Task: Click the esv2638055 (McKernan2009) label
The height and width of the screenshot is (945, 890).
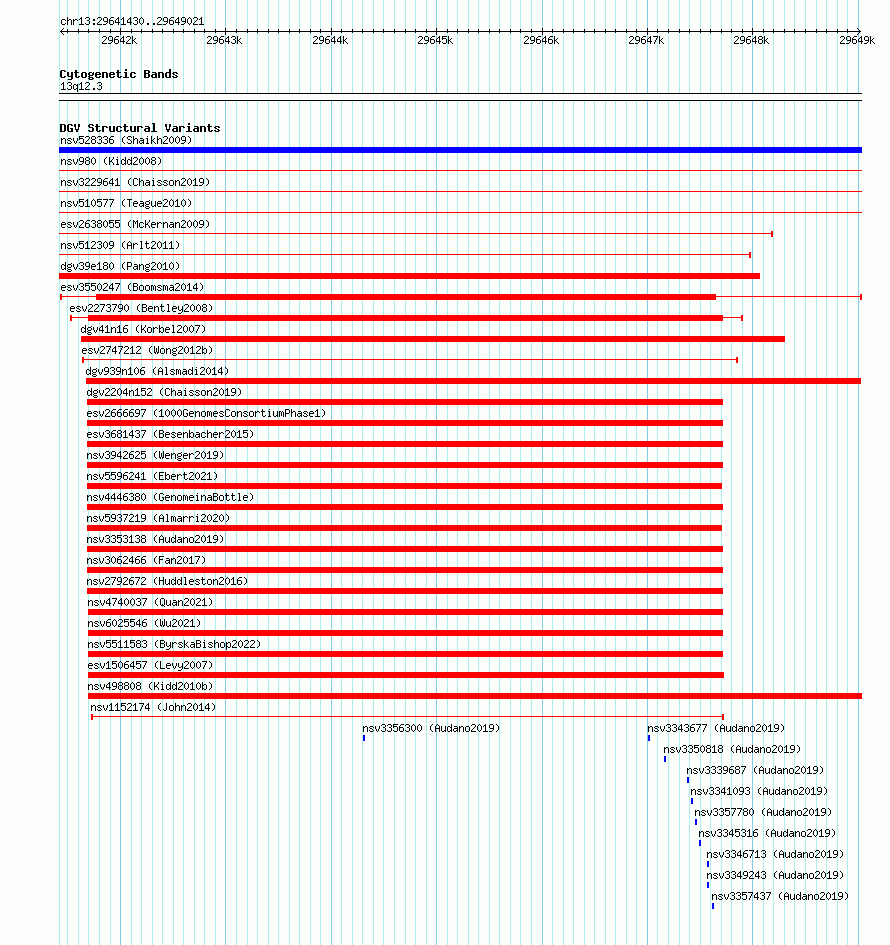Action: coord(135,224)
